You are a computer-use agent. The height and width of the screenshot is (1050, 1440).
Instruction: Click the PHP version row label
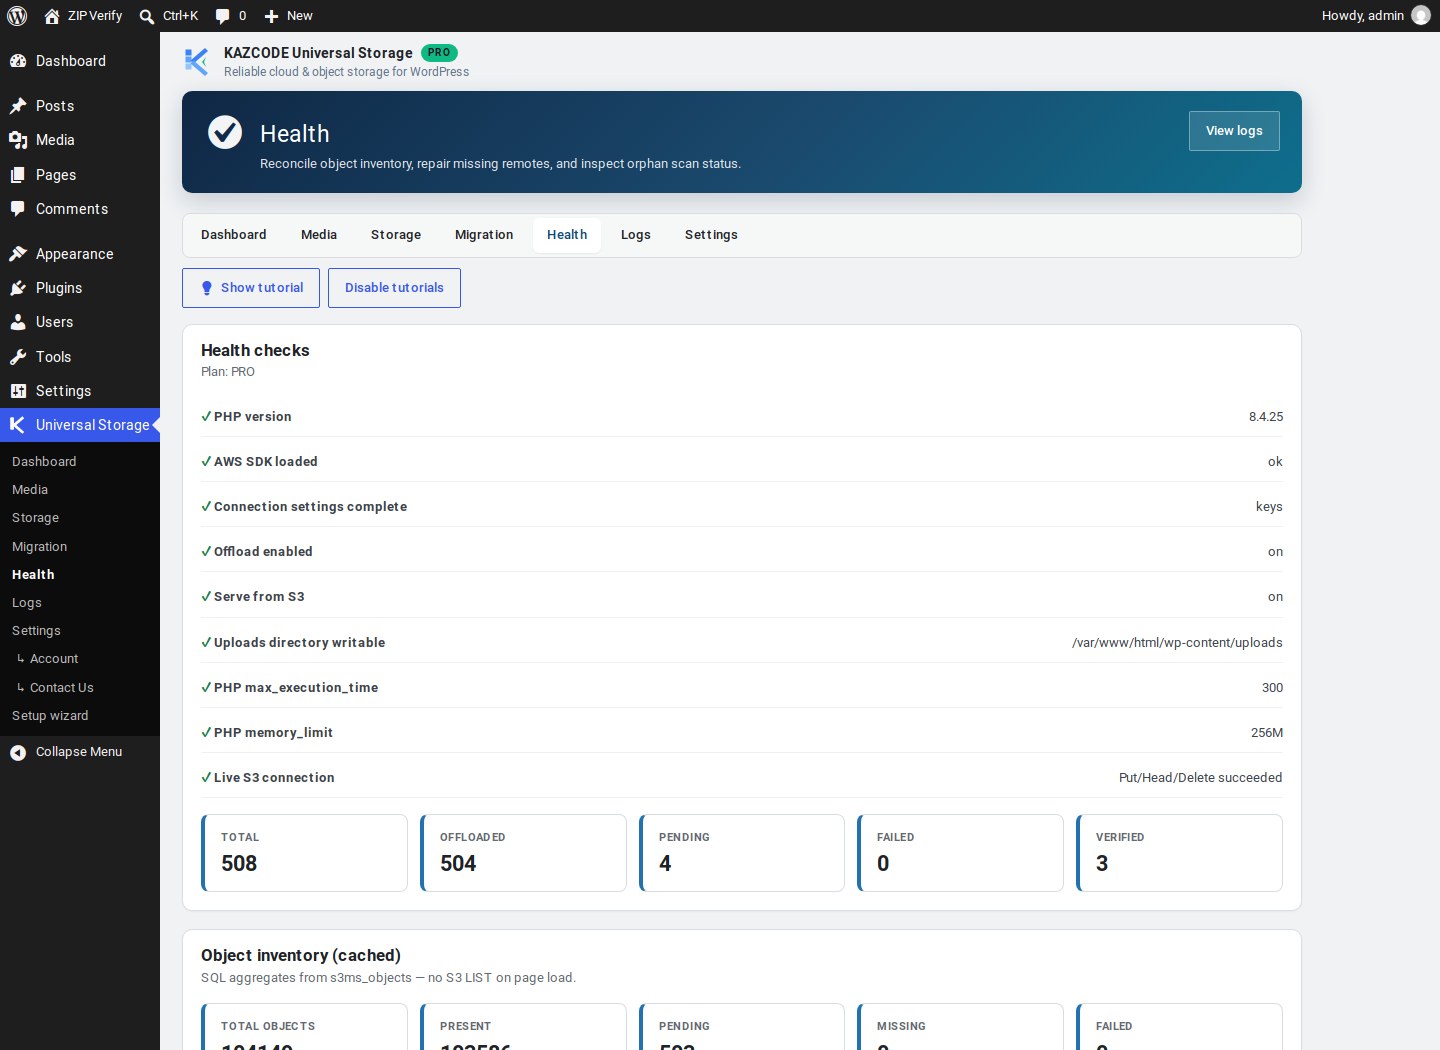coord(253,417)
